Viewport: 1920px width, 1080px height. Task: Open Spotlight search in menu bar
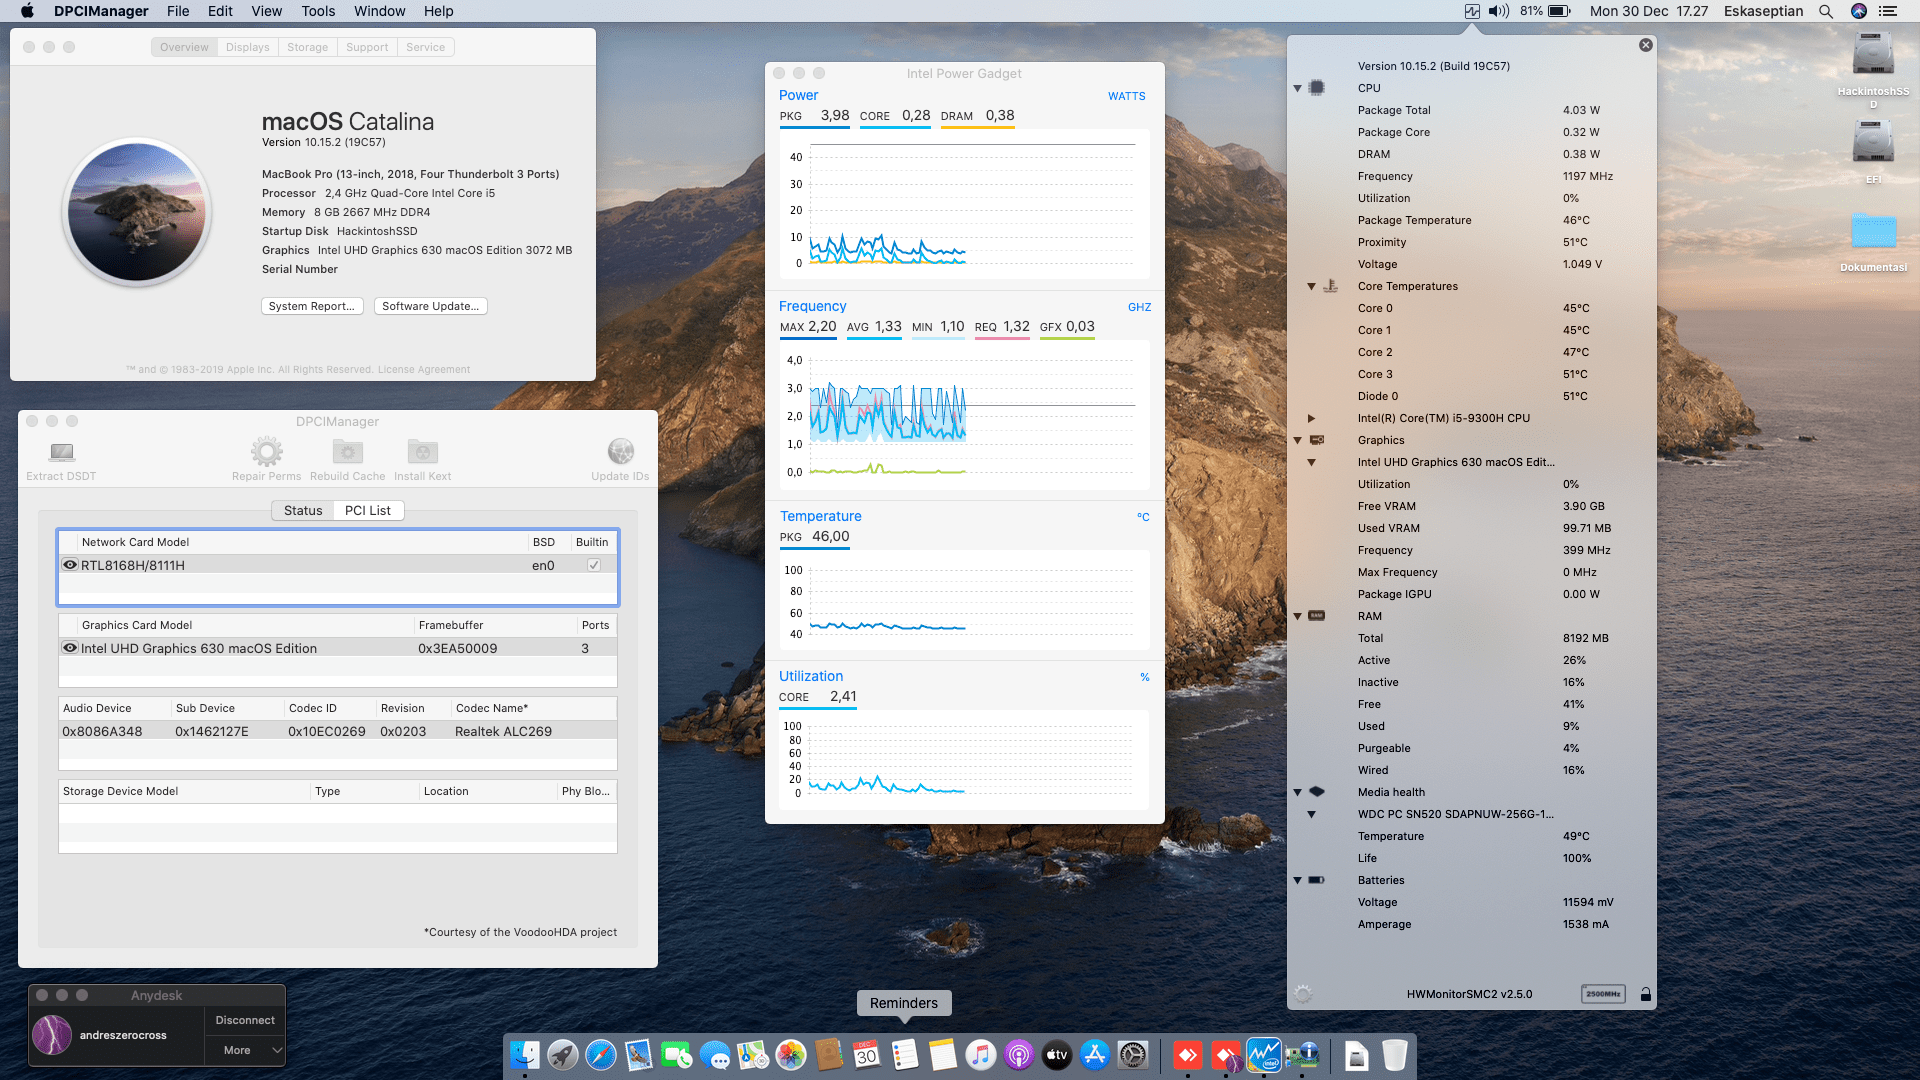pos(1826,11)
